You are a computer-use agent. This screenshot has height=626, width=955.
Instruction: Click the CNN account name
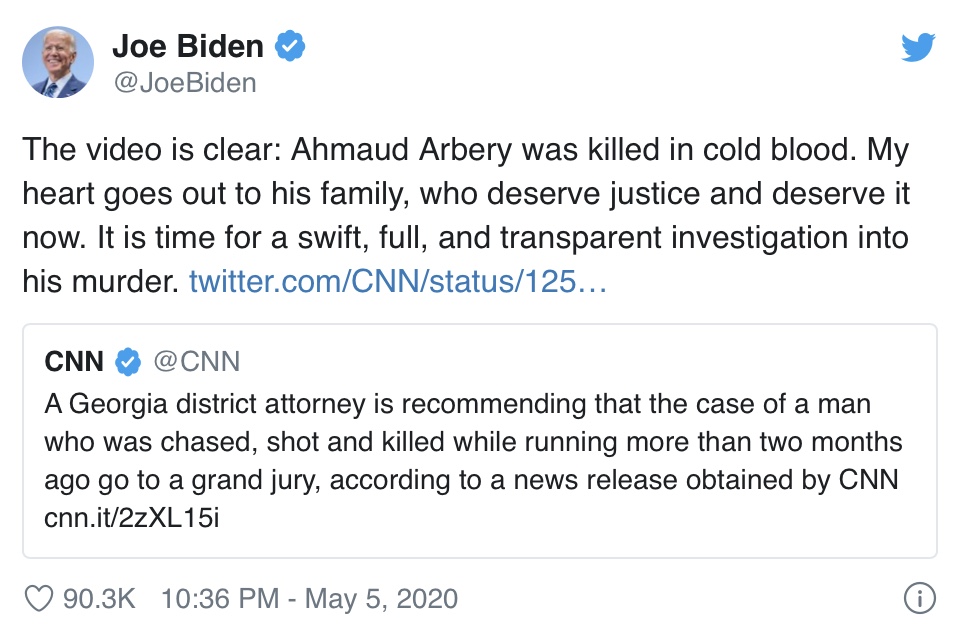pyautogui.click(x=74, y=362)
